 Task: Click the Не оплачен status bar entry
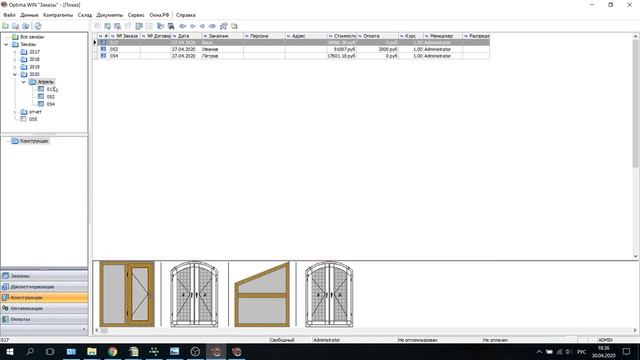click(x=496, y=340)
